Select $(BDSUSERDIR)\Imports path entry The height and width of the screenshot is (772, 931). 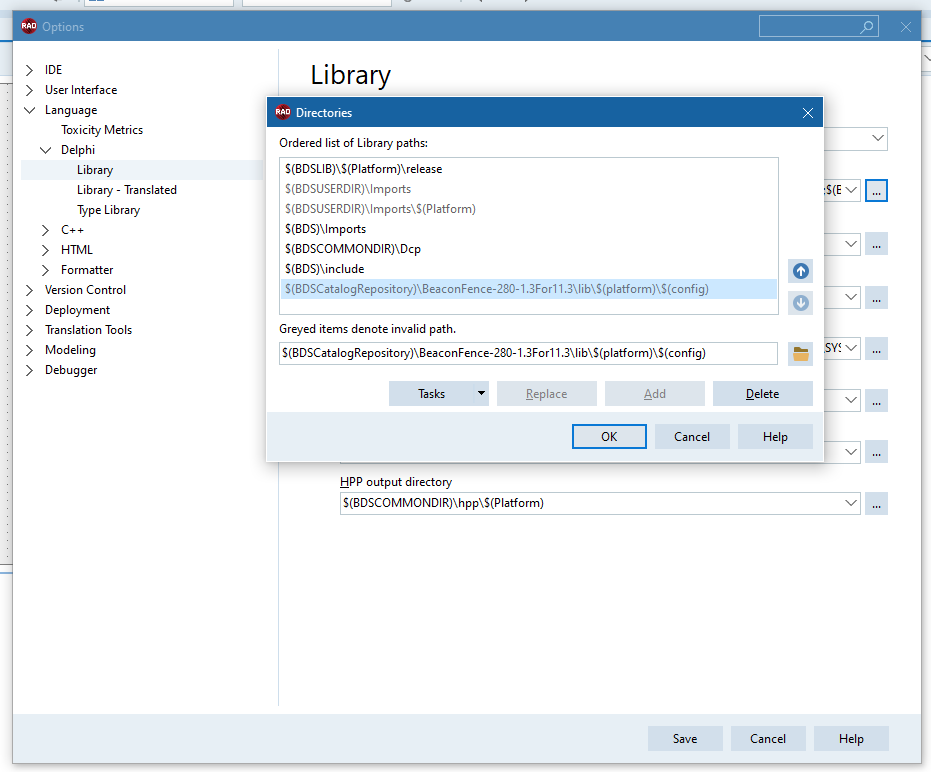tap(528, 189)
